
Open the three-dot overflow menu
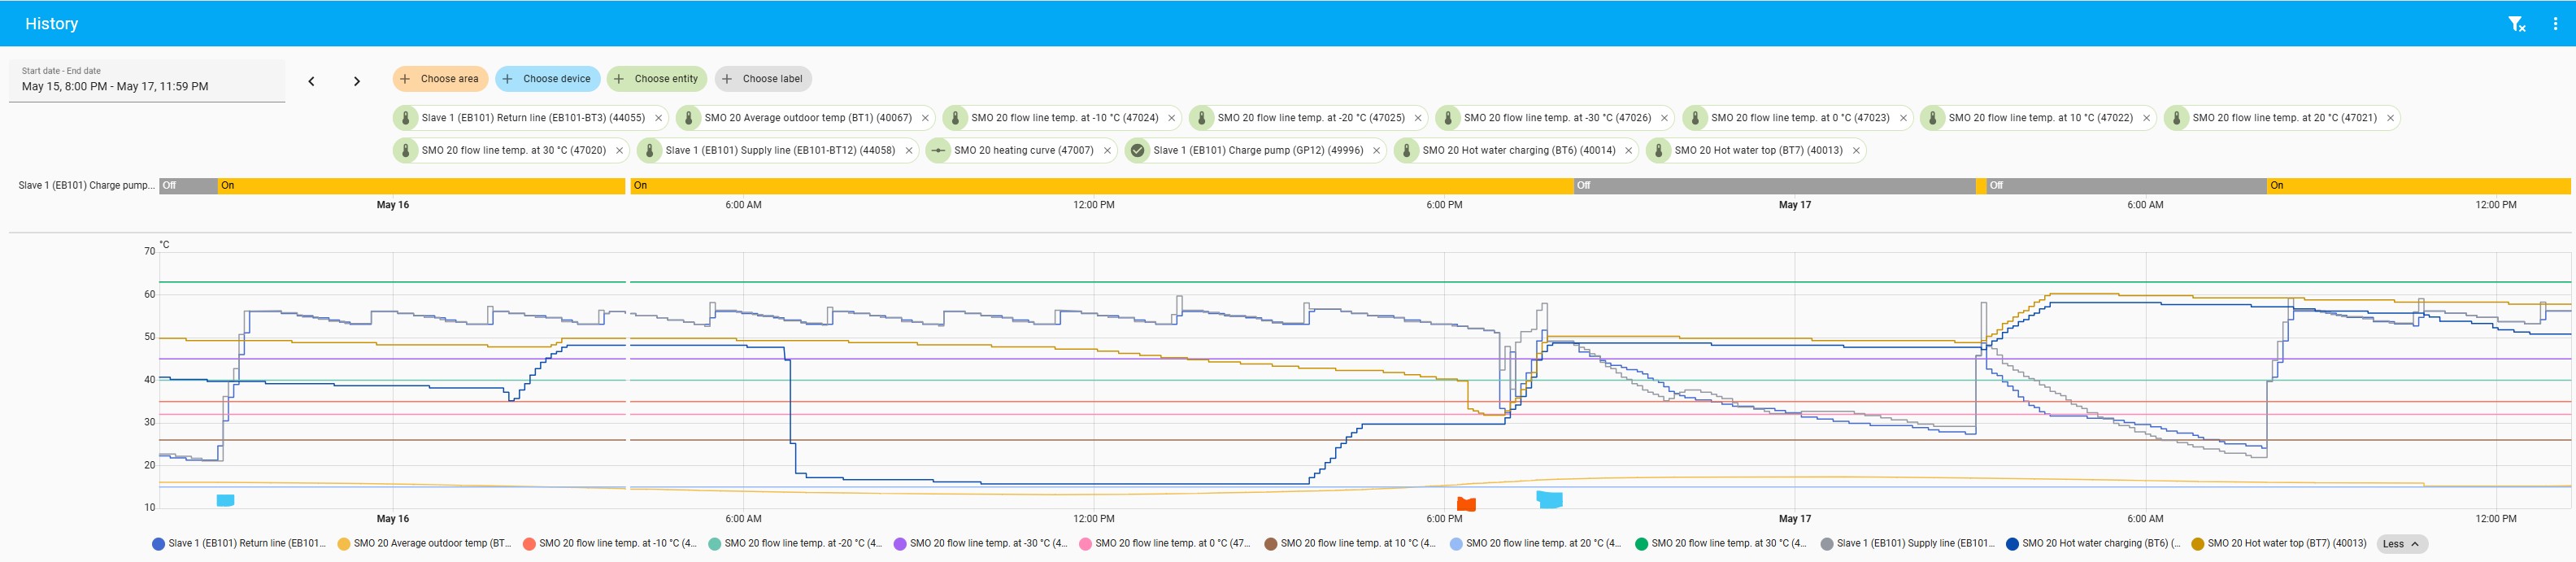tap(2555, 23)
